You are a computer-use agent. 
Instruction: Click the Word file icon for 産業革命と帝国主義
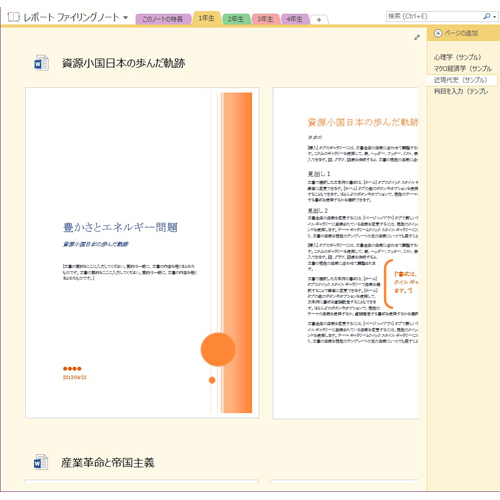point(41,462)
